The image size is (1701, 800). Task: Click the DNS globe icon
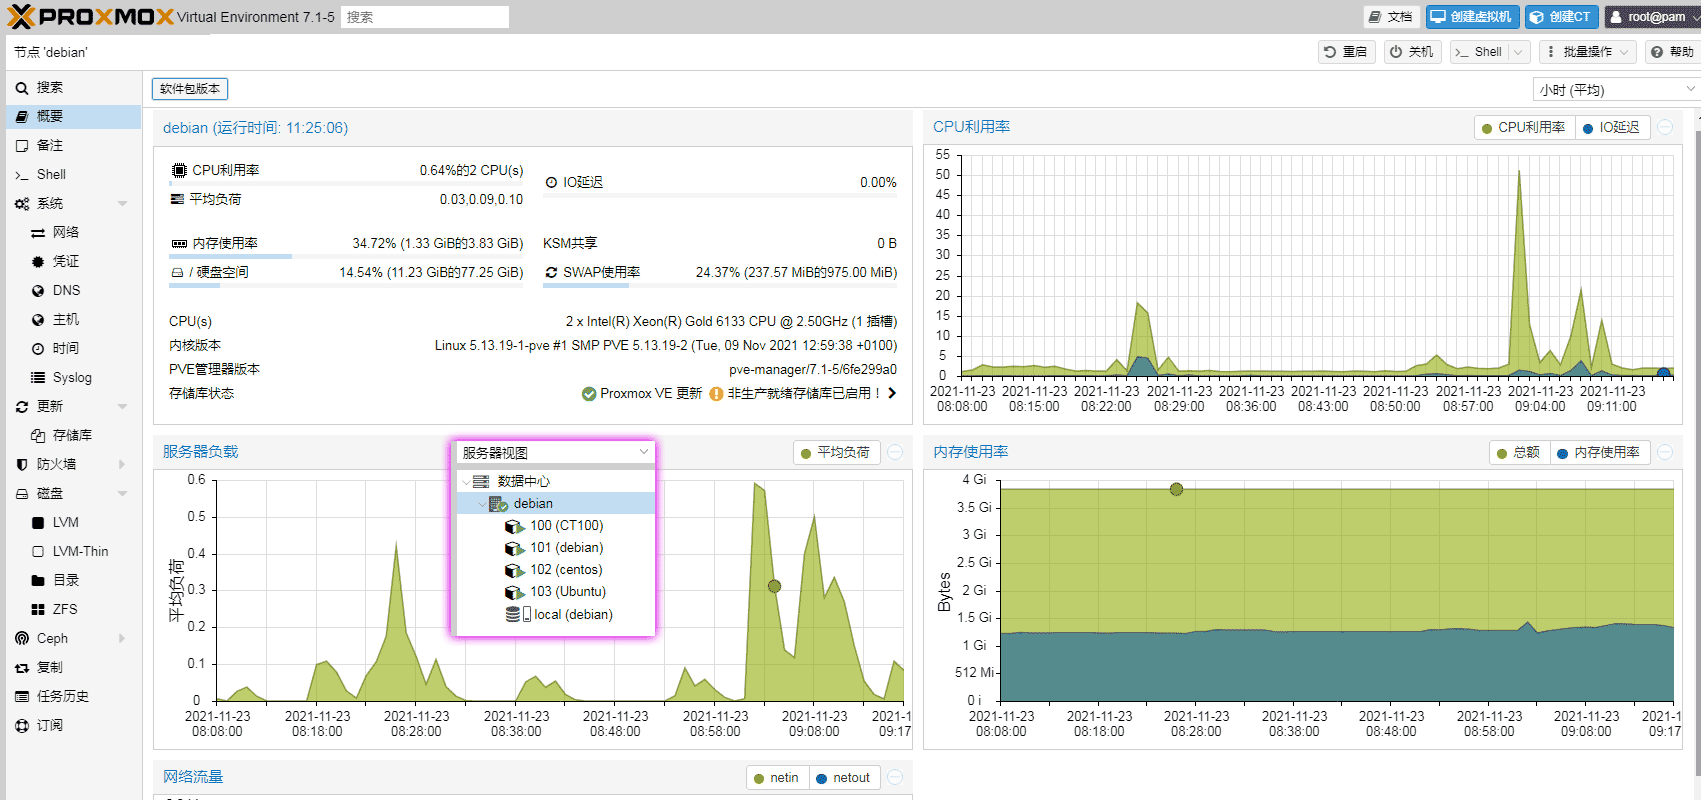38,290
